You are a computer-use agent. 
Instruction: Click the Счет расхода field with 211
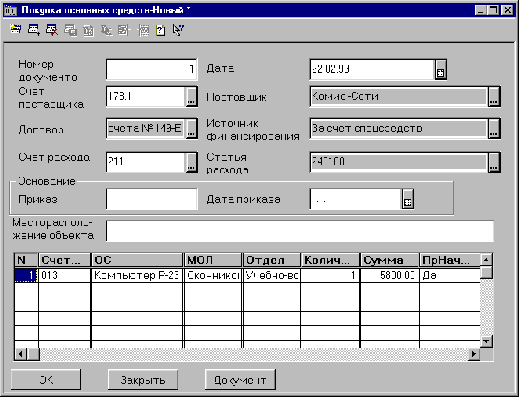[x=146, y=162]
